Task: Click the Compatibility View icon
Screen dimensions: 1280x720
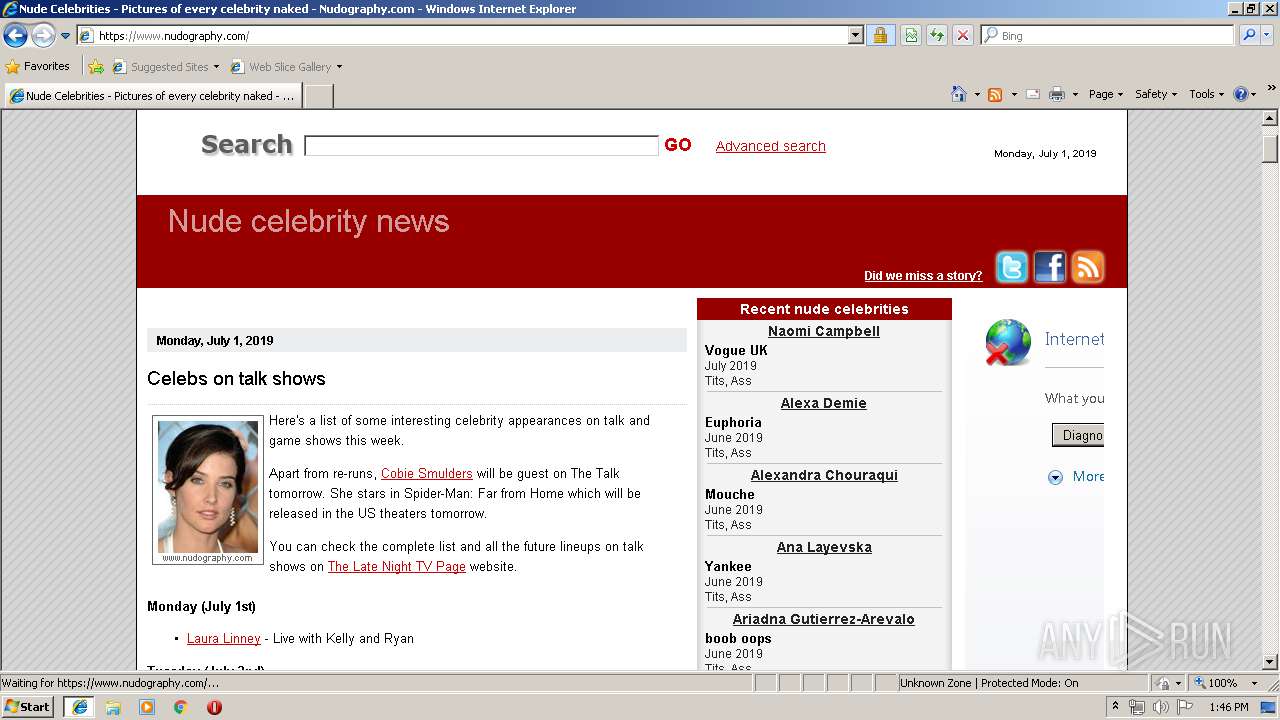Action: pos(911,36)
